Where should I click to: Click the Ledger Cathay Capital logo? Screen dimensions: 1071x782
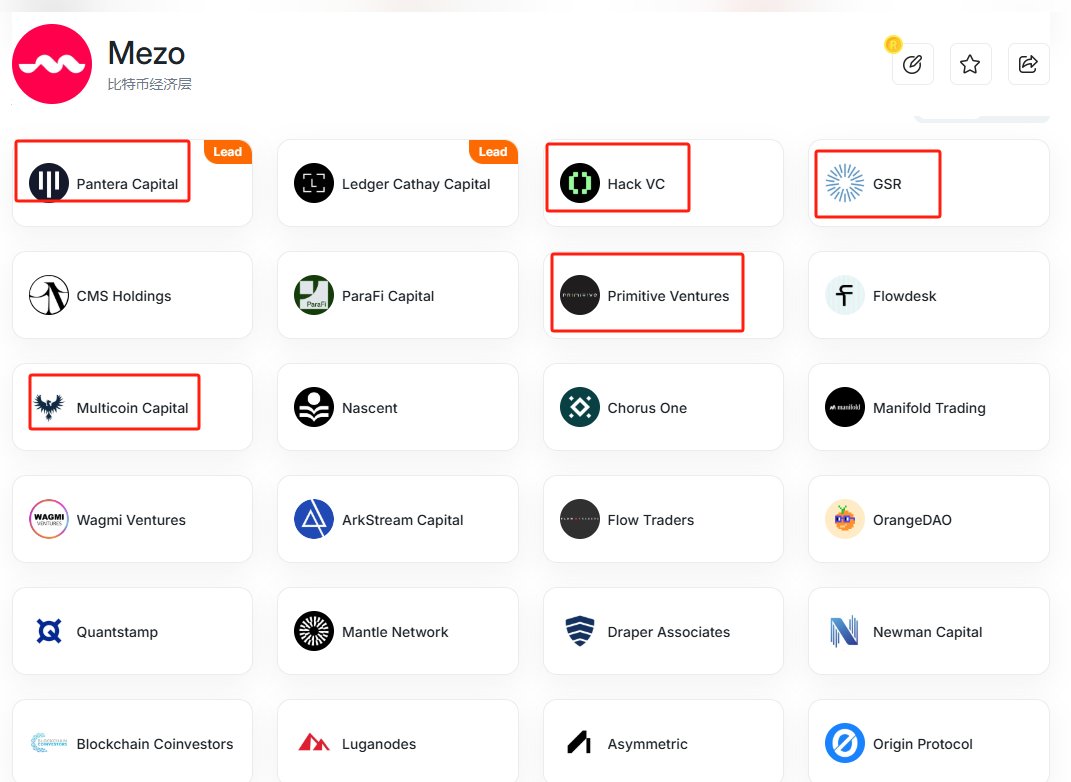[314, 183]
